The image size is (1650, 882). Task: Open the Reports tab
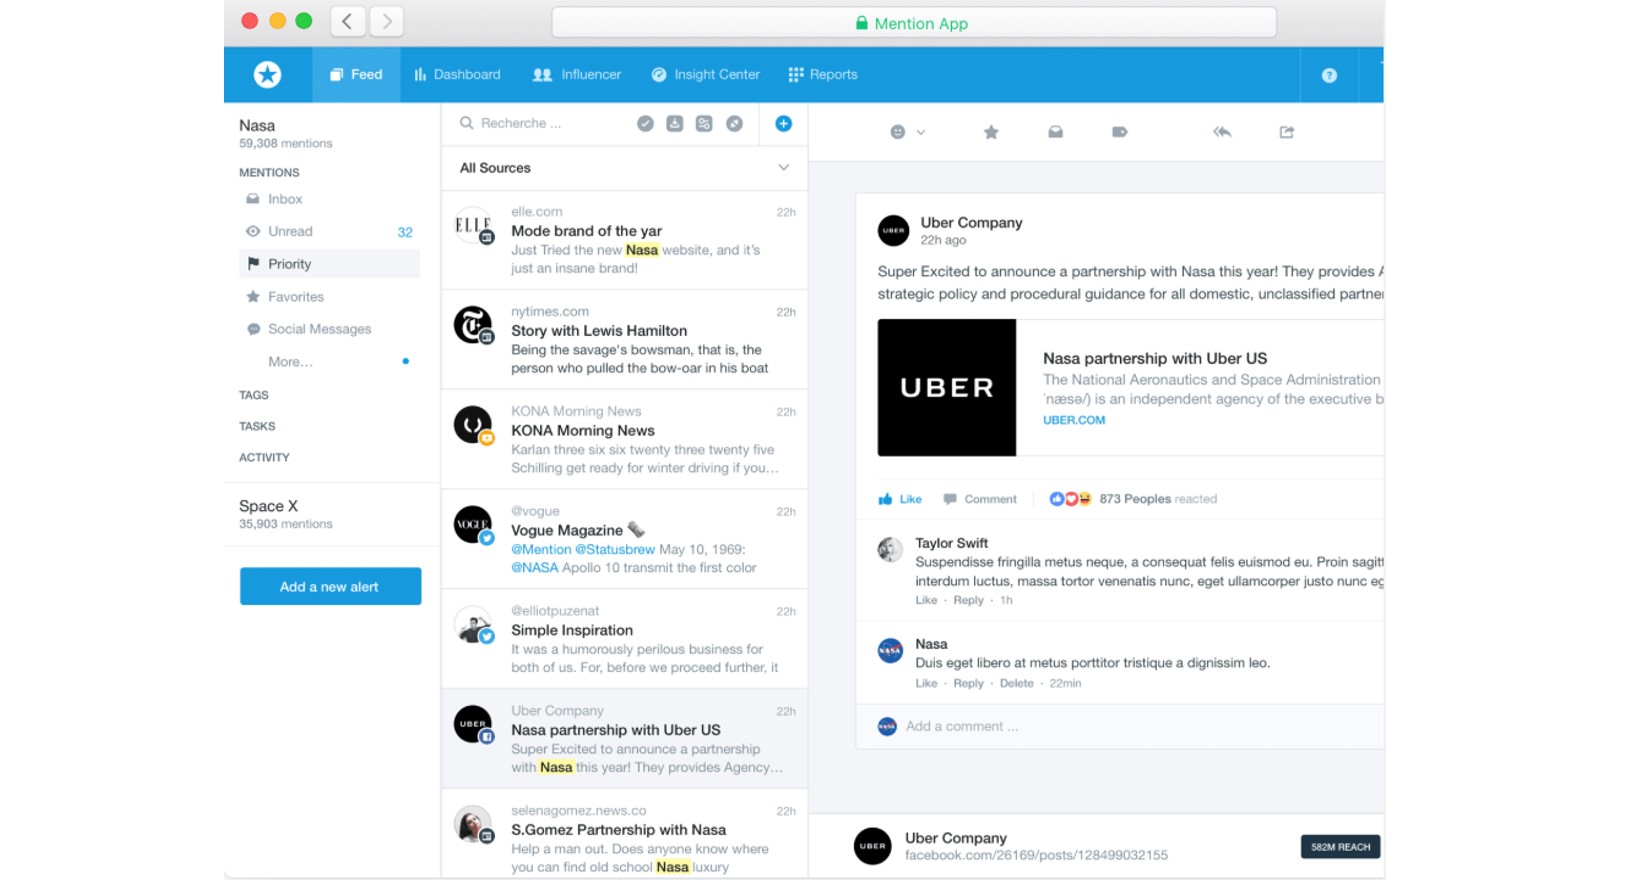point(823,75)
